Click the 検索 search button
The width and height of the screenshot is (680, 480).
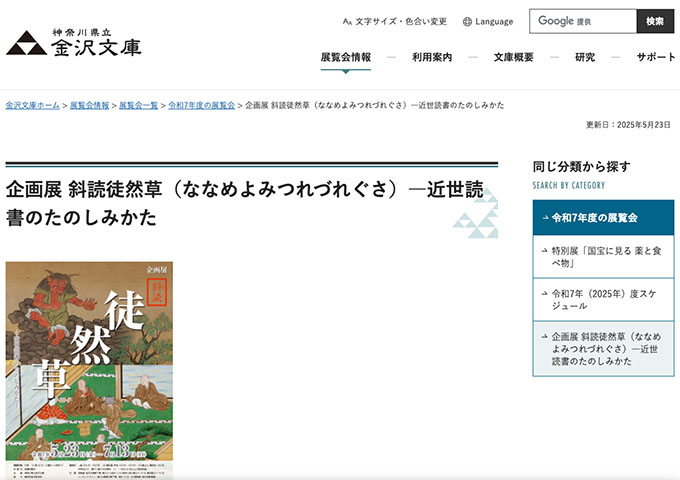[655, 21]
